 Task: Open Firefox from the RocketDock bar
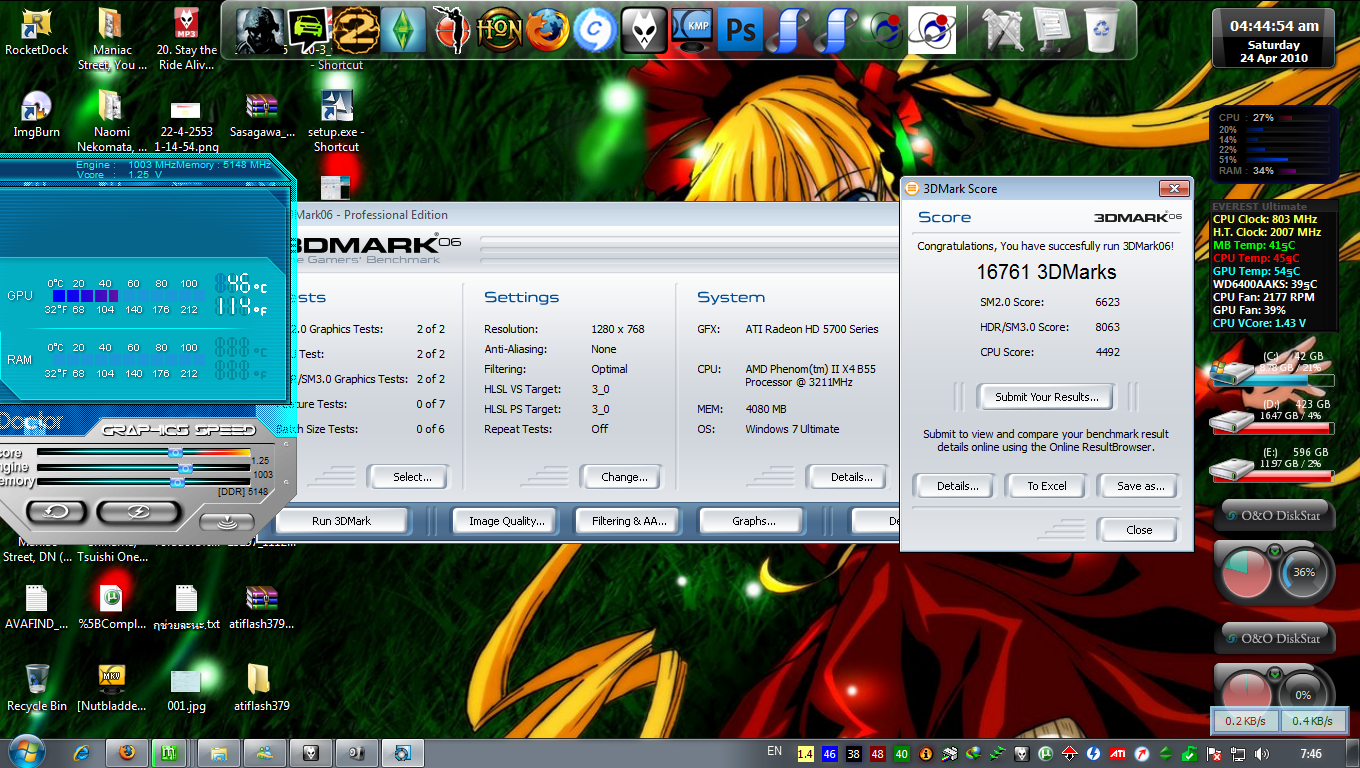tap(548, 29)
